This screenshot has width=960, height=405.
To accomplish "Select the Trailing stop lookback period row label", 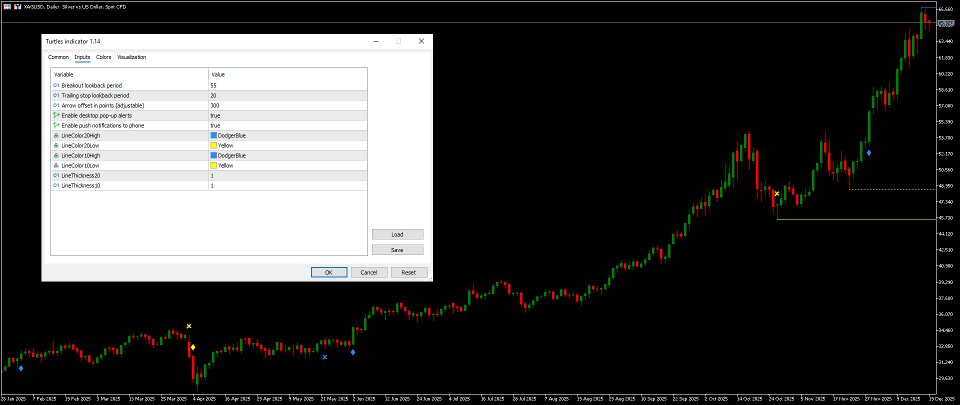I will click(x=96, y=95).
